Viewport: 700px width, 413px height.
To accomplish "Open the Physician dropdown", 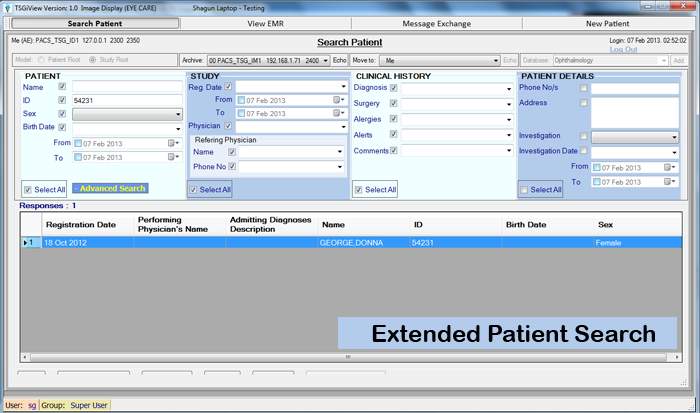I will coord(292,127).
